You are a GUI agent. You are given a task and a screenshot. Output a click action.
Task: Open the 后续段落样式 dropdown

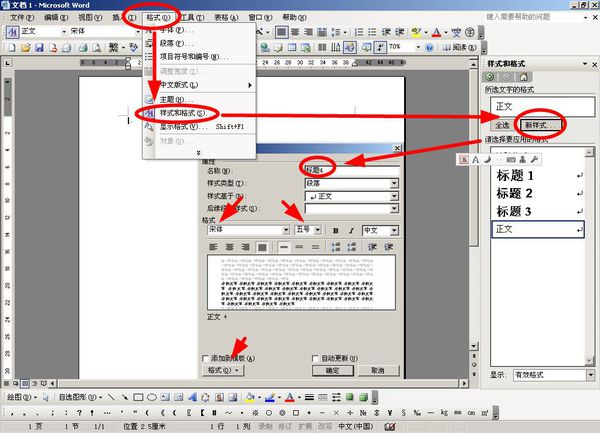point(394,208)
